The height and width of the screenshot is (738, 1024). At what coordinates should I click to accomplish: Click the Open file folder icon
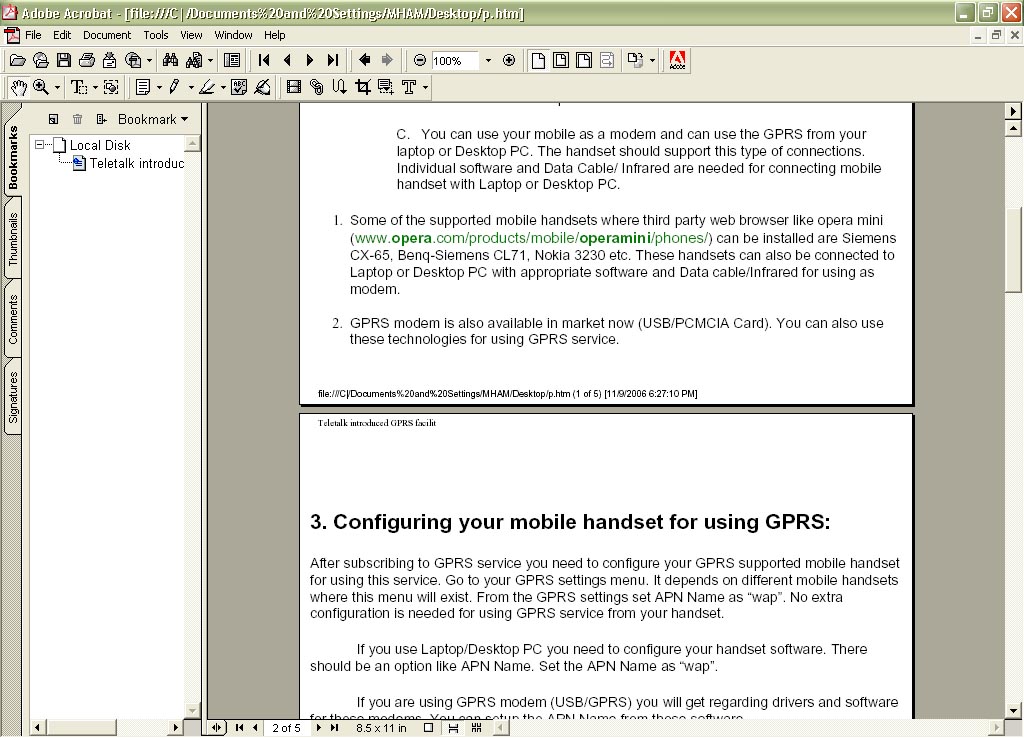click(x=18, y=61)
